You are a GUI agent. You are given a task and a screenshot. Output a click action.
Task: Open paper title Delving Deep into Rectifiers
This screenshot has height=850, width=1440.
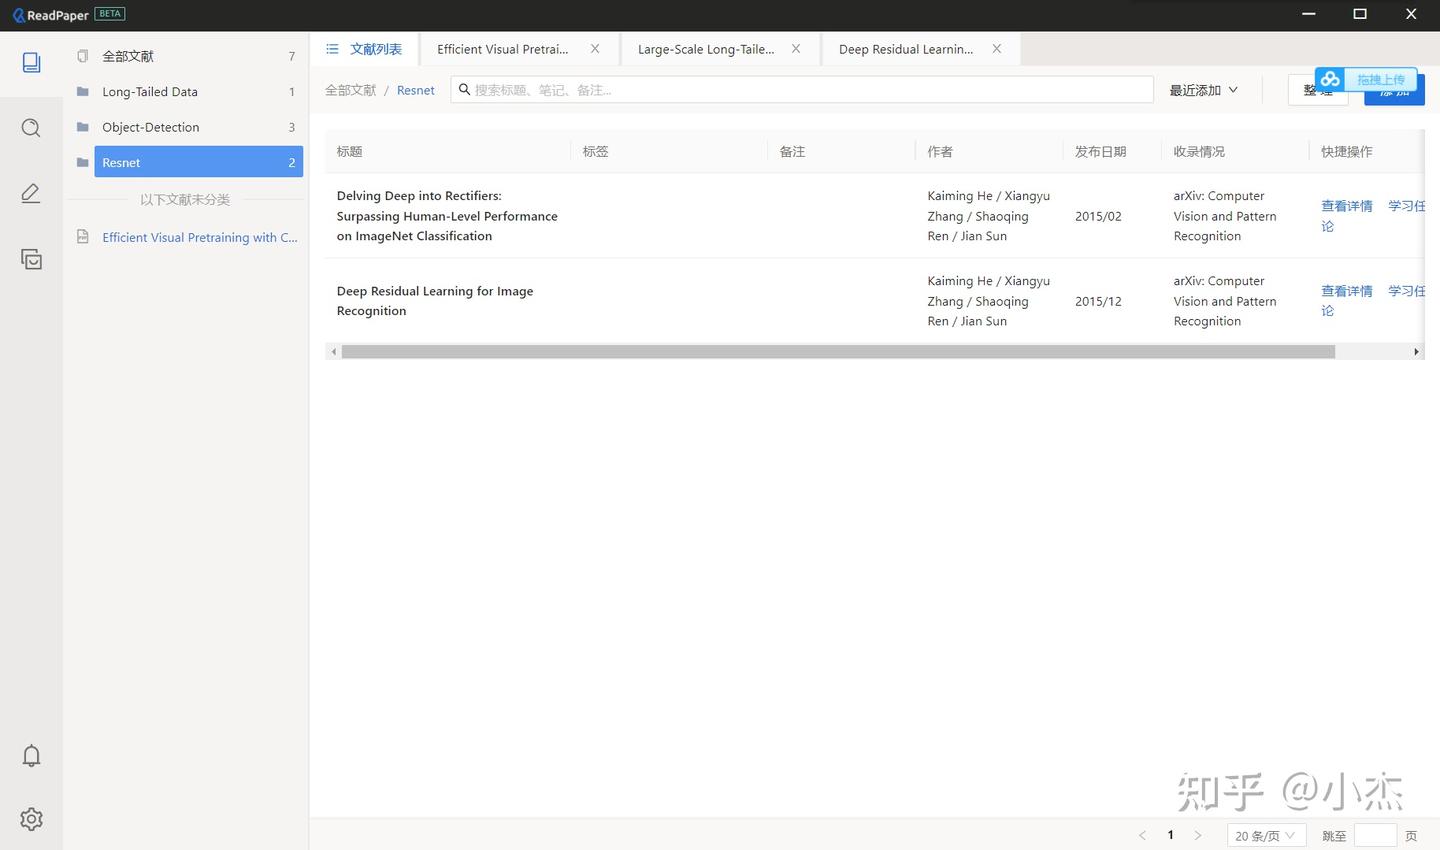click(447, 216)
